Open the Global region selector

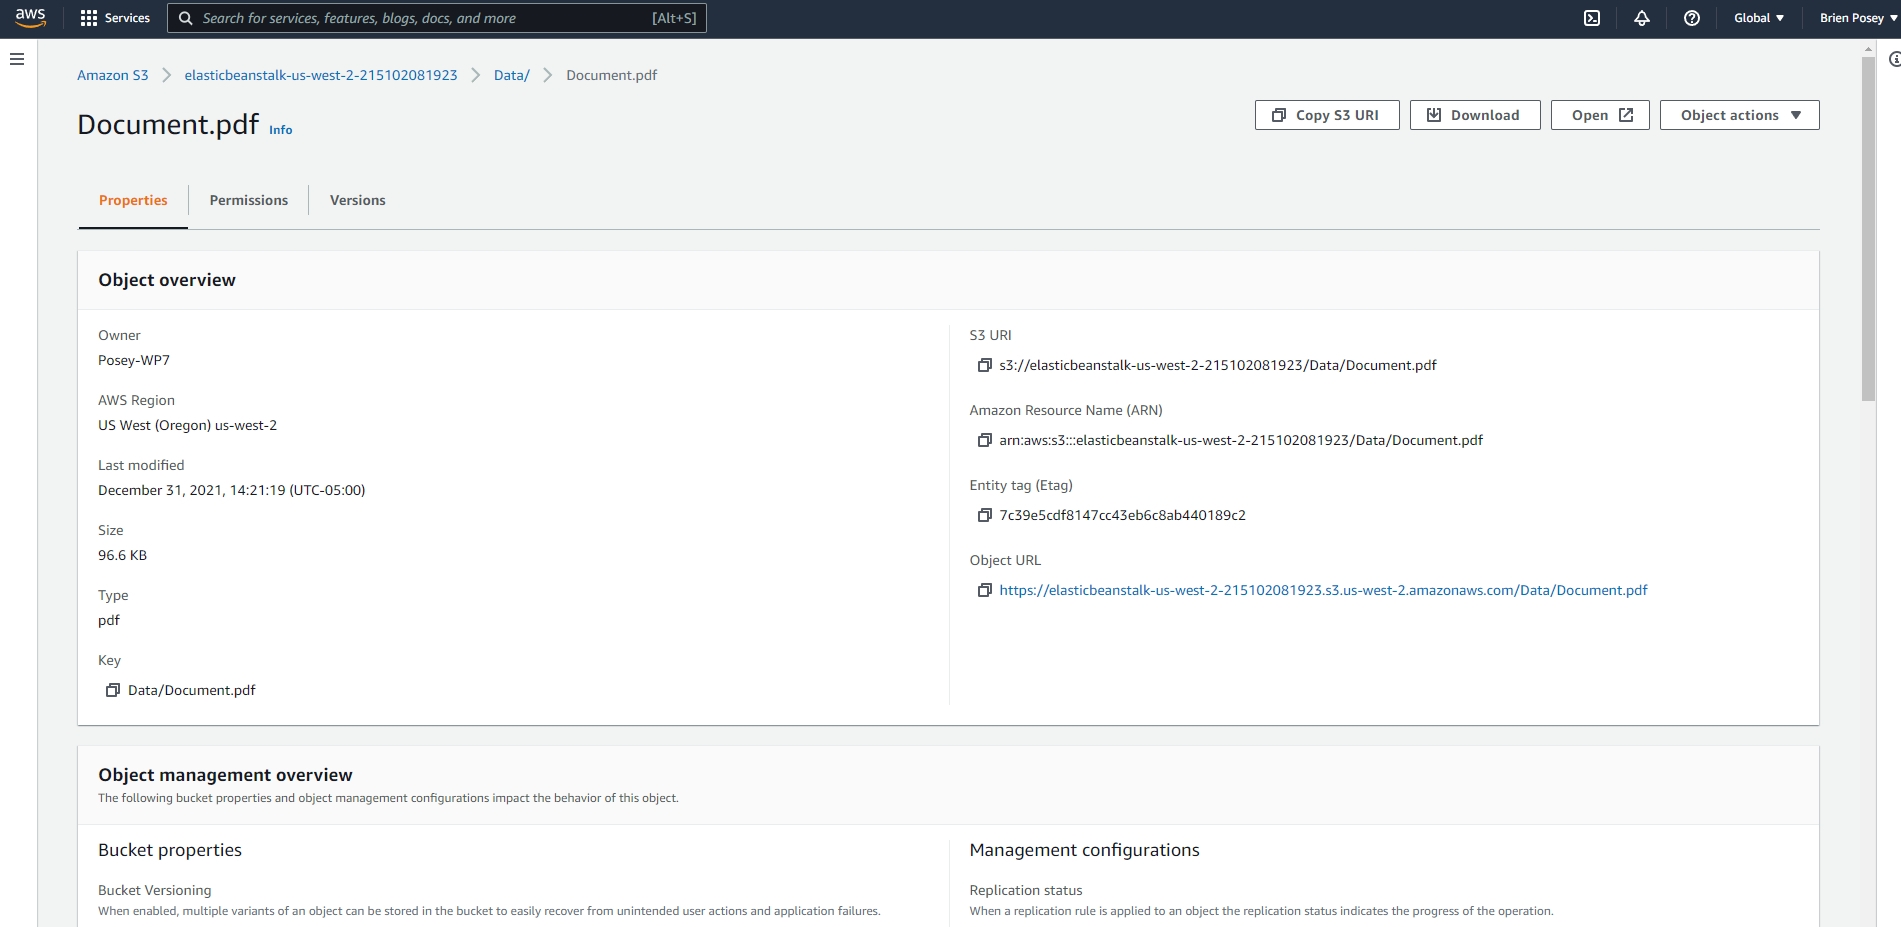click(1758, 17)
